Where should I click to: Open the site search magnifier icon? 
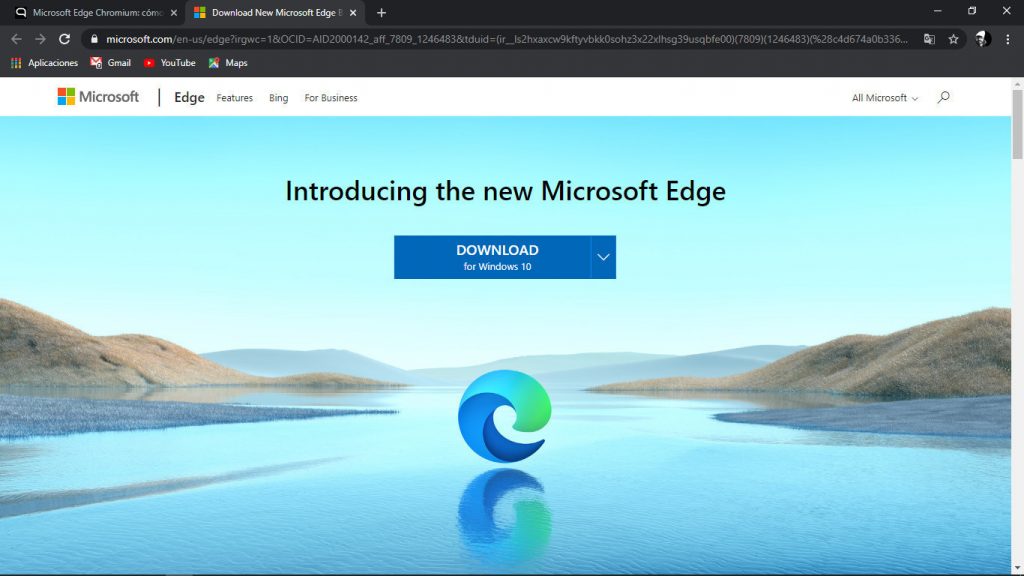(942, 97)
